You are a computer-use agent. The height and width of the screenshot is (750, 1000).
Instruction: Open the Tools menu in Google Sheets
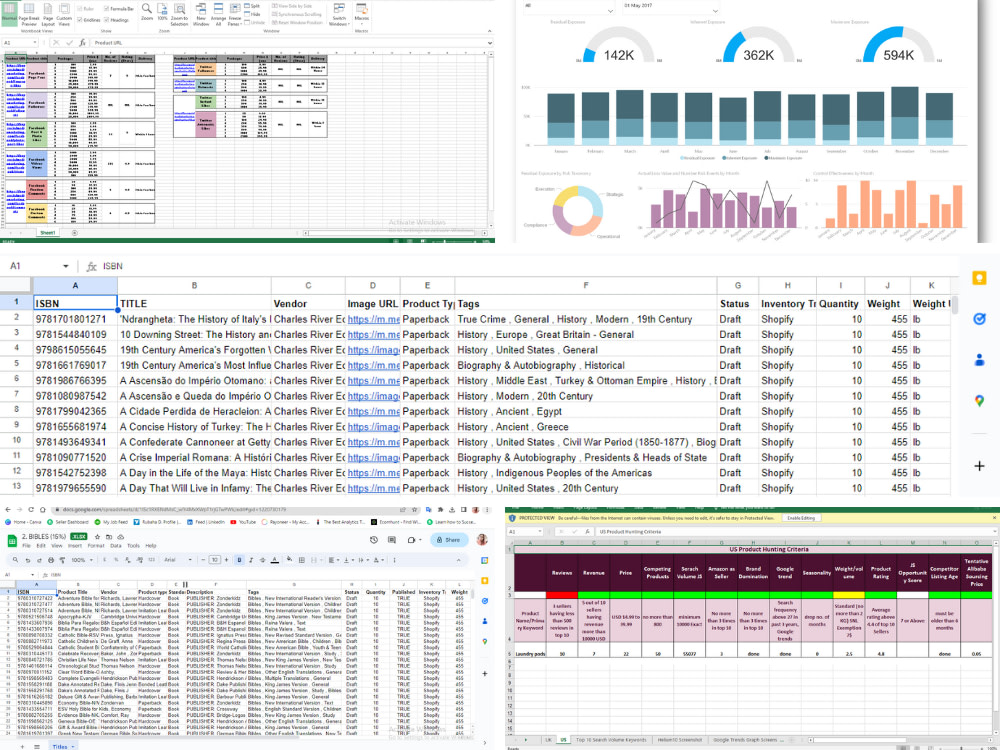coord(133,546)
